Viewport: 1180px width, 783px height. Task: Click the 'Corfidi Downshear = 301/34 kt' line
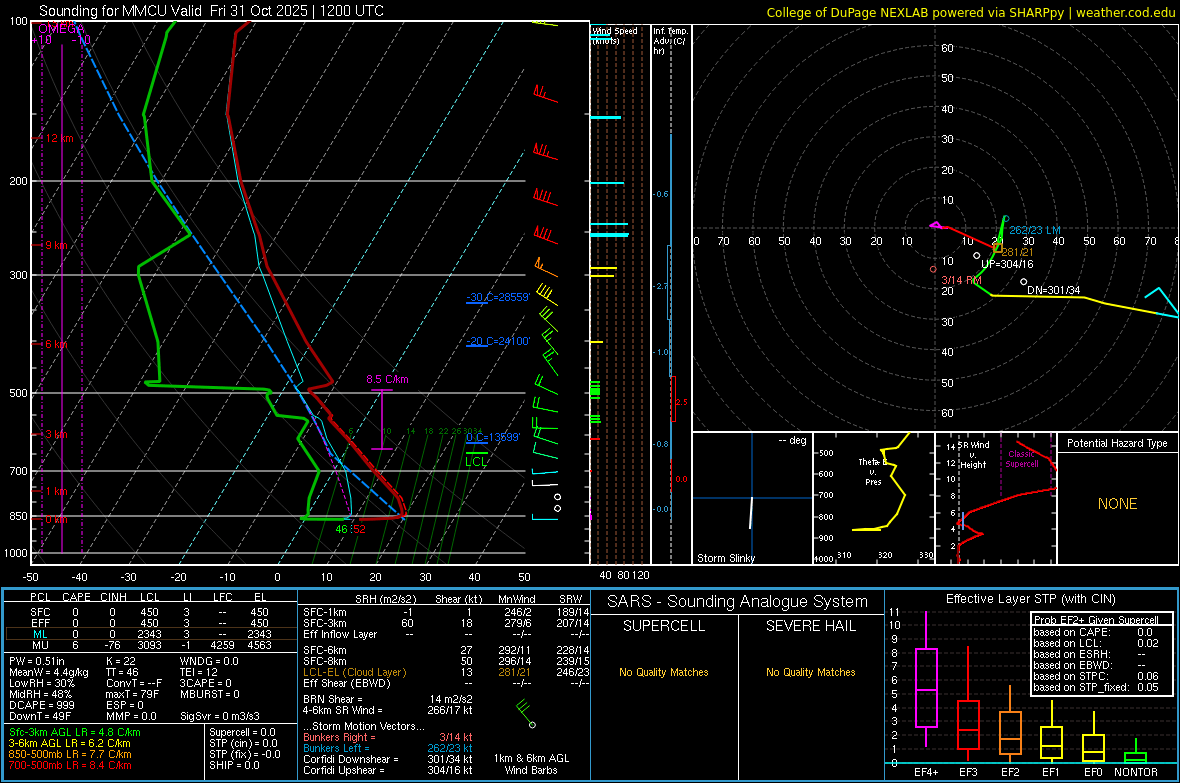[388, 759]
